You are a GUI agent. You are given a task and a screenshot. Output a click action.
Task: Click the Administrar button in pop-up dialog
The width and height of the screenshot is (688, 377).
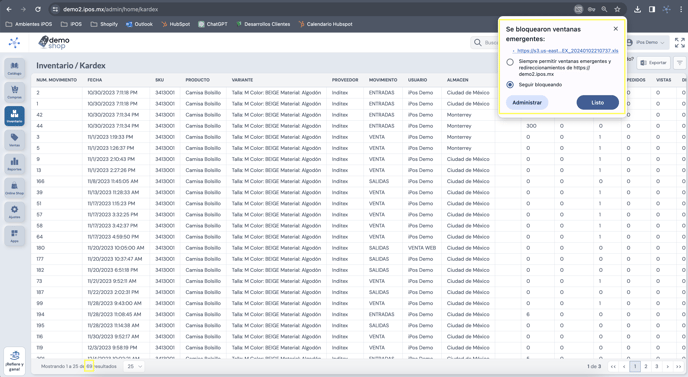(x=527, y=102)
